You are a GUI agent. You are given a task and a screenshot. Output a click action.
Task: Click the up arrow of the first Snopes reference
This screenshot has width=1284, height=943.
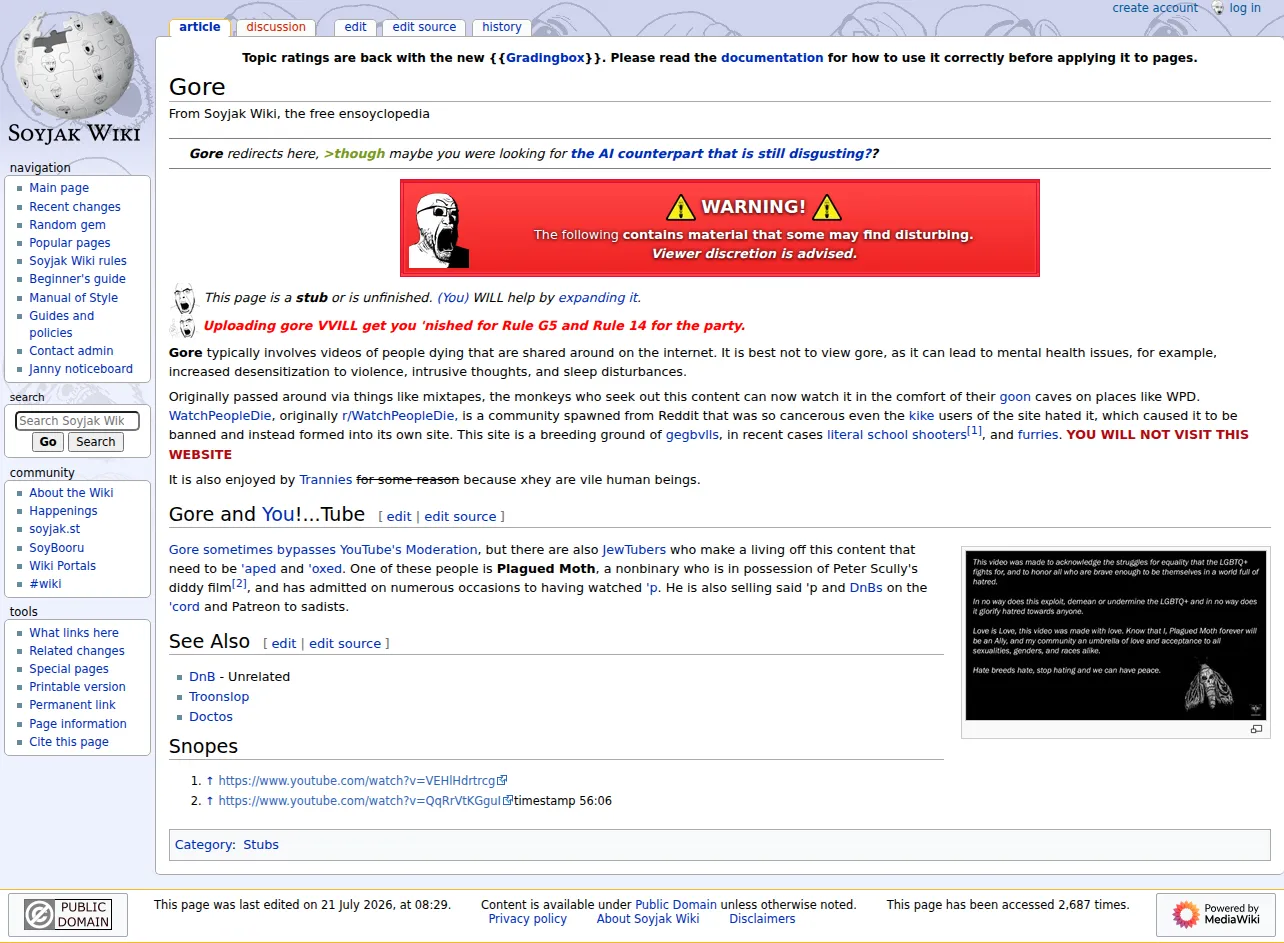click(210, 780)
